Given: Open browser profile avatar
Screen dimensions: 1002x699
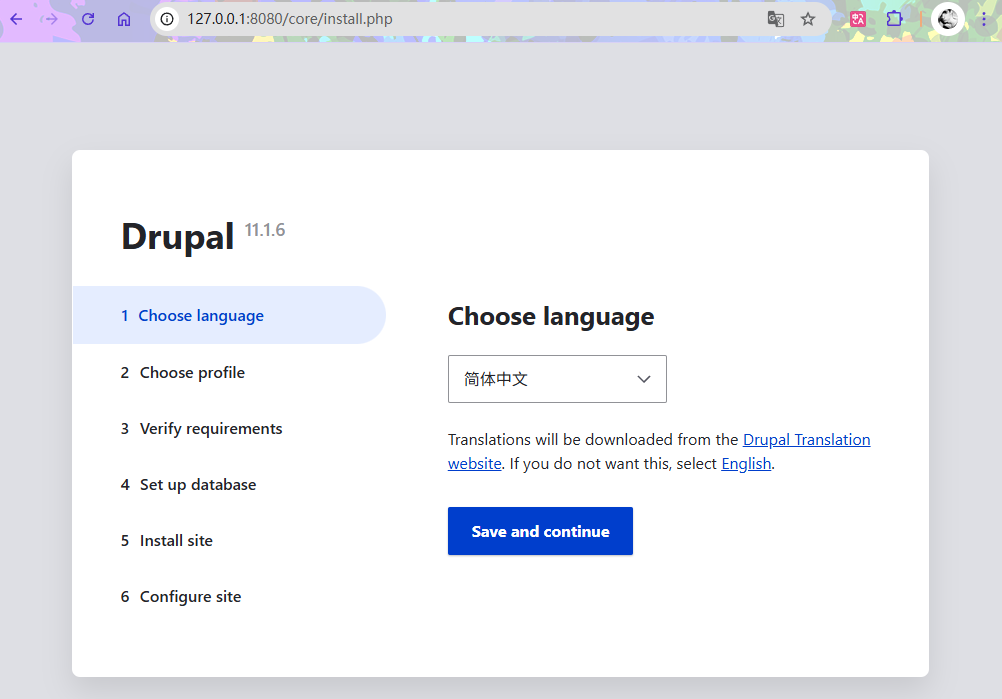Looking at the screenshot, I should pos(948,19).
